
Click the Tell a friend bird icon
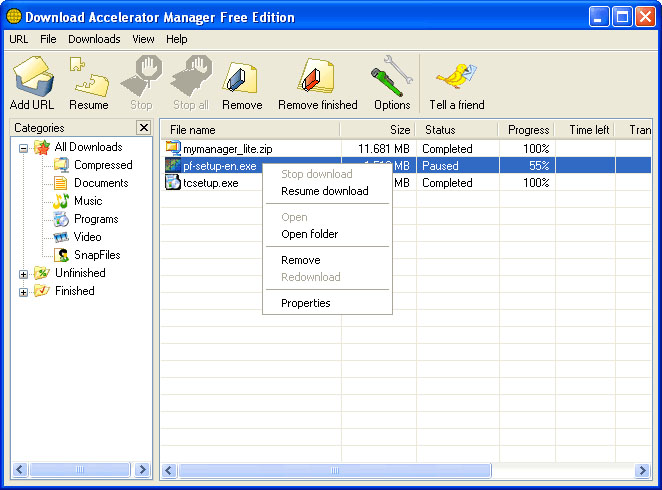pos(456,77)
